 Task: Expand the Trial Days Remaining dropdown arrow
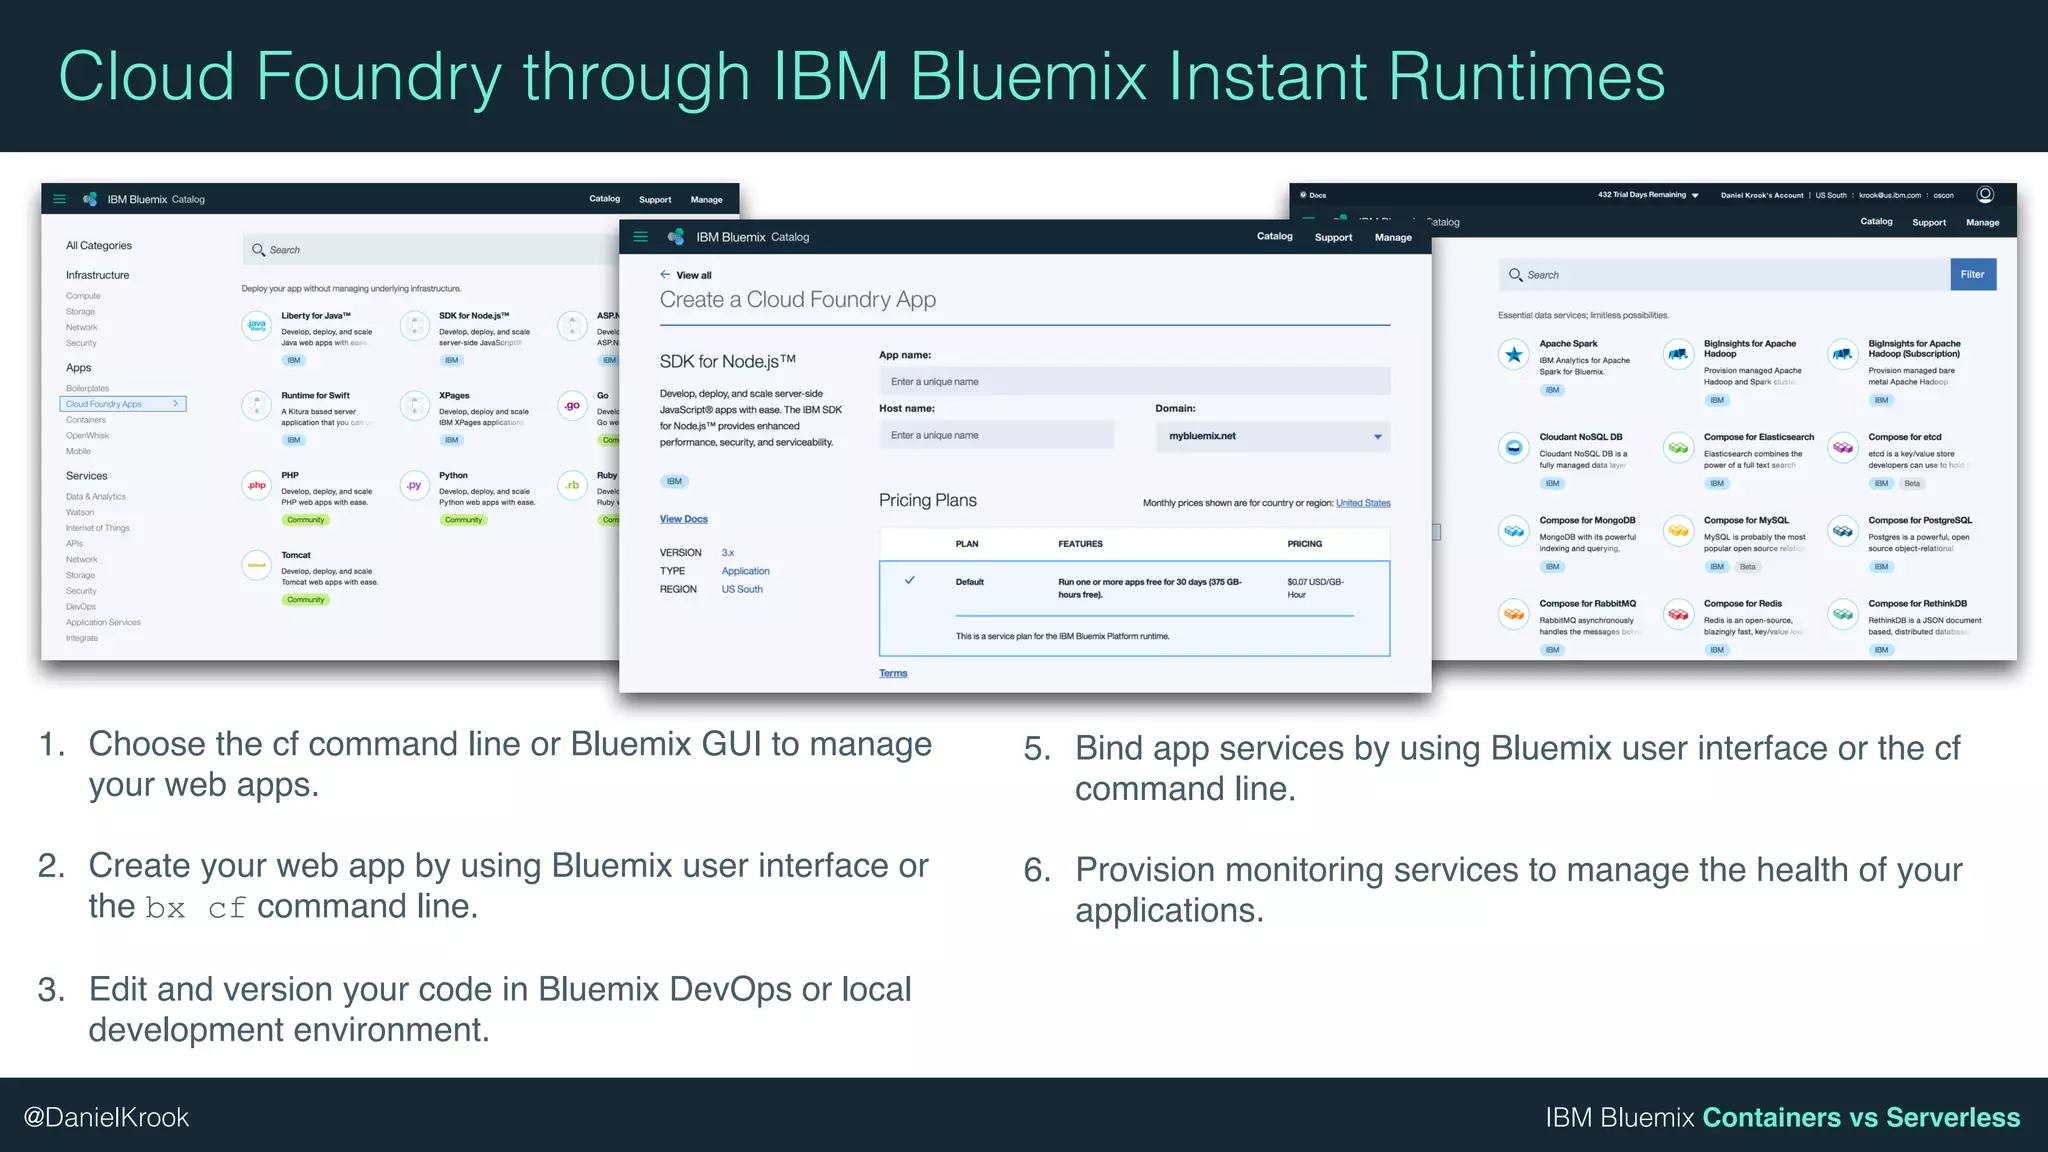[x=1695, y=196]
